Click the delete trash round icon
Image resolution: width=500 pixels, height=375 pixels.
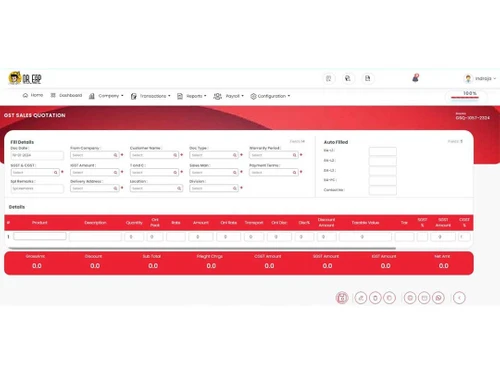pos(375,298)
